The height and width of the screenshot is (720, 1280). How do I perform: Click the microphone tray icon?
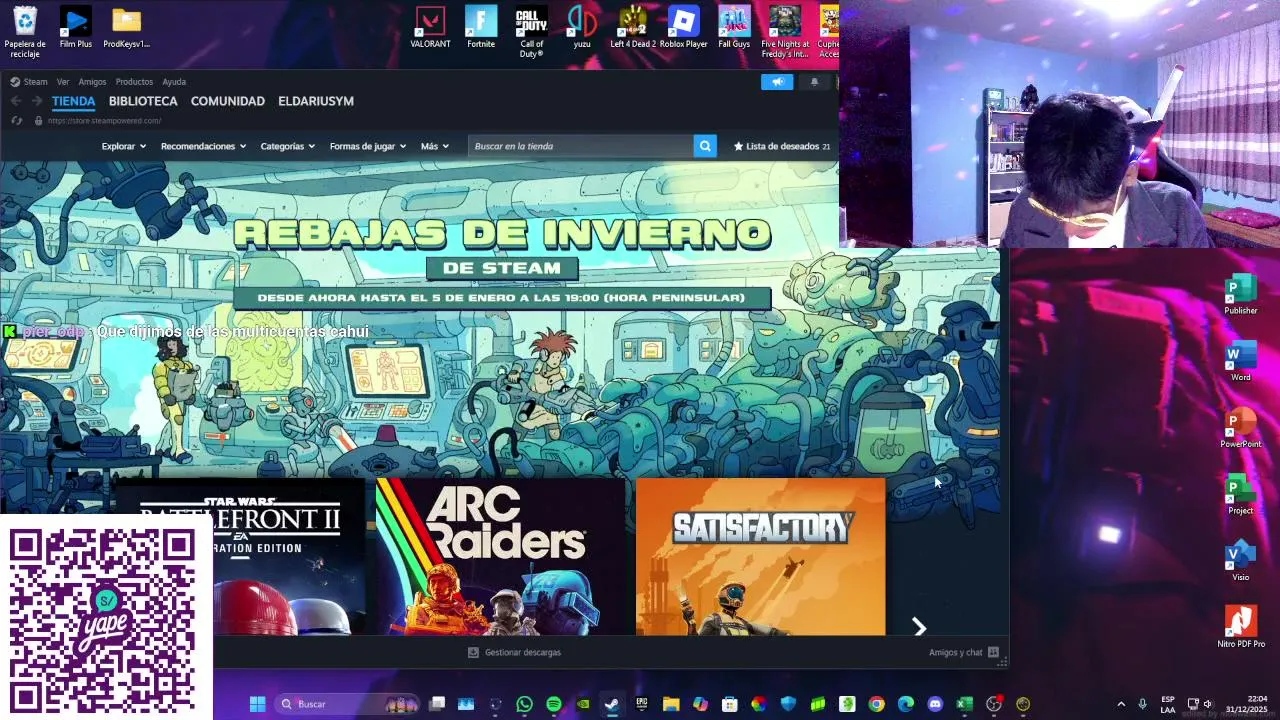pos(1143,704)
